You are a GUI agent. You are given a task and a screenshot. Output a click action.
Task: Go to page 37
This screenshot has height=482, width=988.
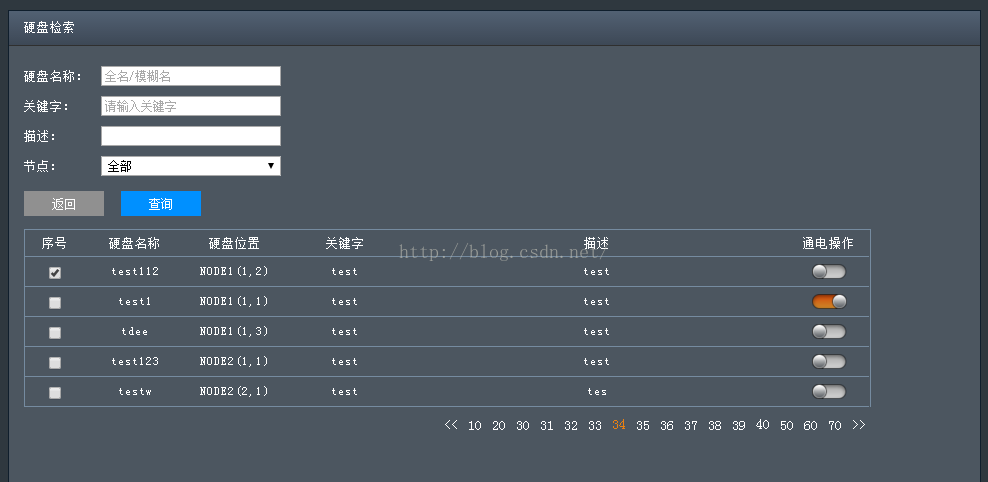point(691,426)
